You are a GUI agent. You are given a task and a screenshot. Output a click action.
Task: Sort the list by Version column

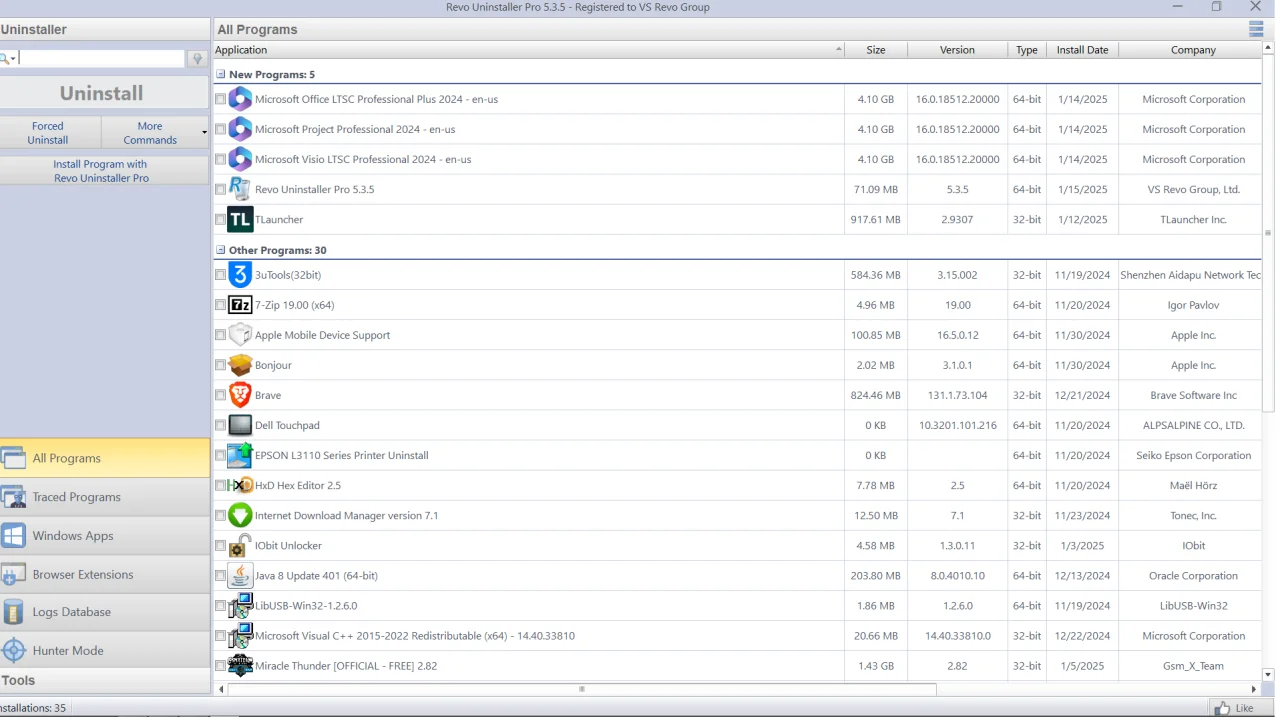tap(957, 49)
